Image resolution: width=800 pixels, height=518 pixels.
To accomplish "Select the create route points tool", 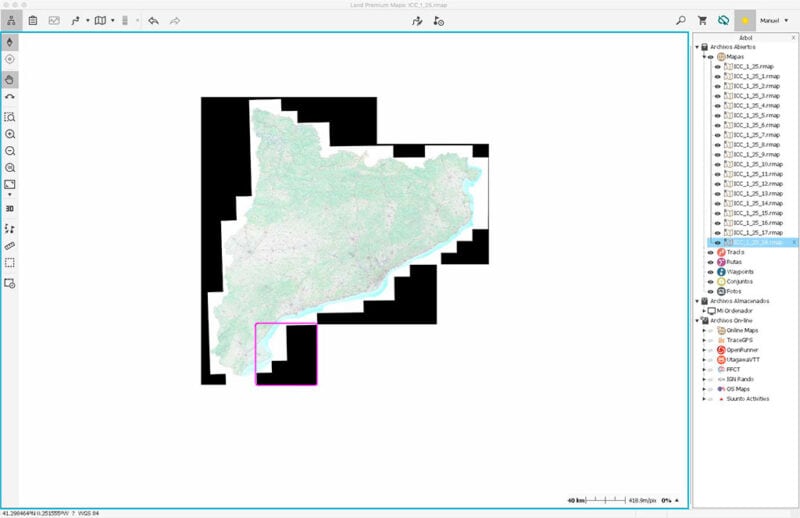I will click(10, 229).
